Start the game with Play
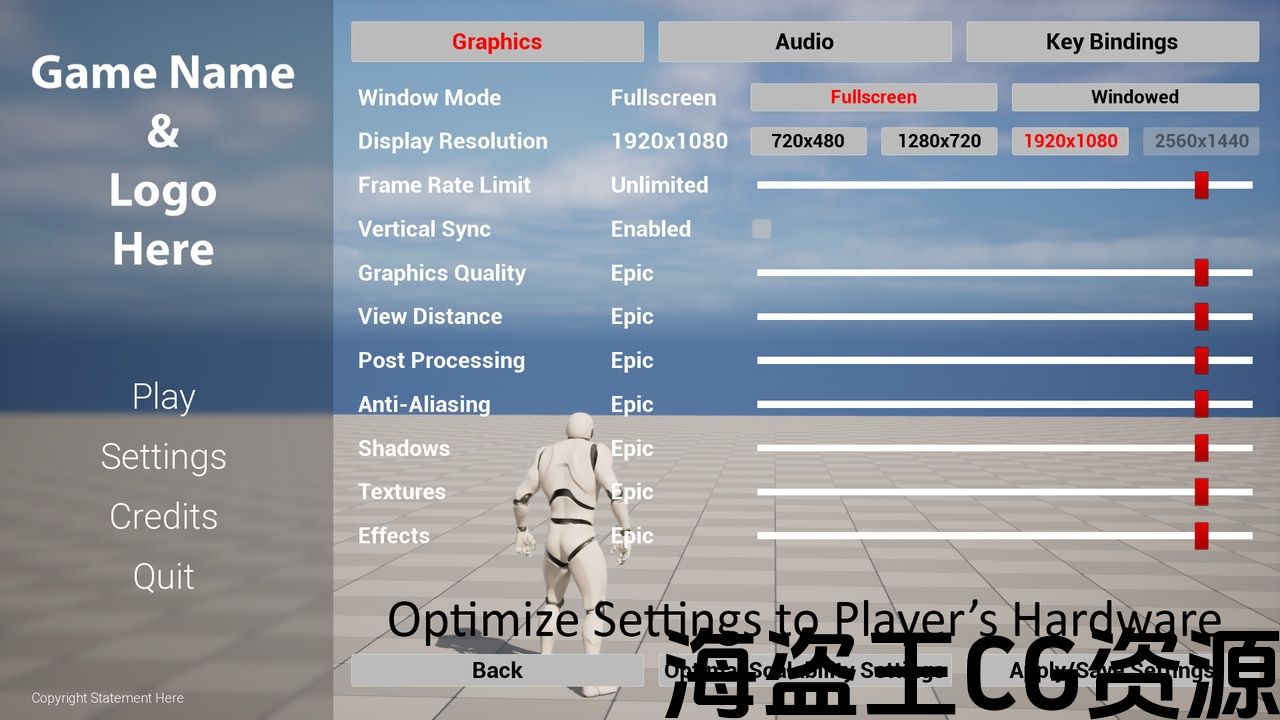 [x=164, y=397]
